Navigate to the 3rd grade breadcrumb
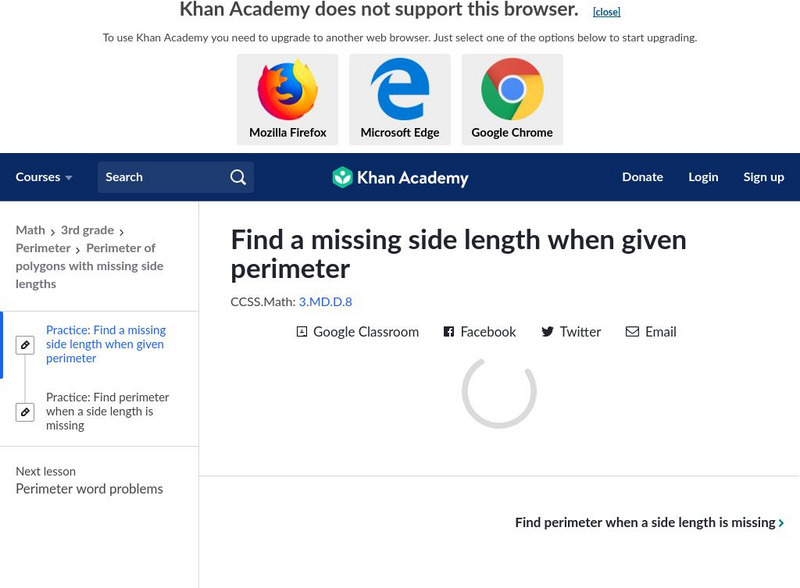This screenshot has width=800, height=588. click(87, 230)
